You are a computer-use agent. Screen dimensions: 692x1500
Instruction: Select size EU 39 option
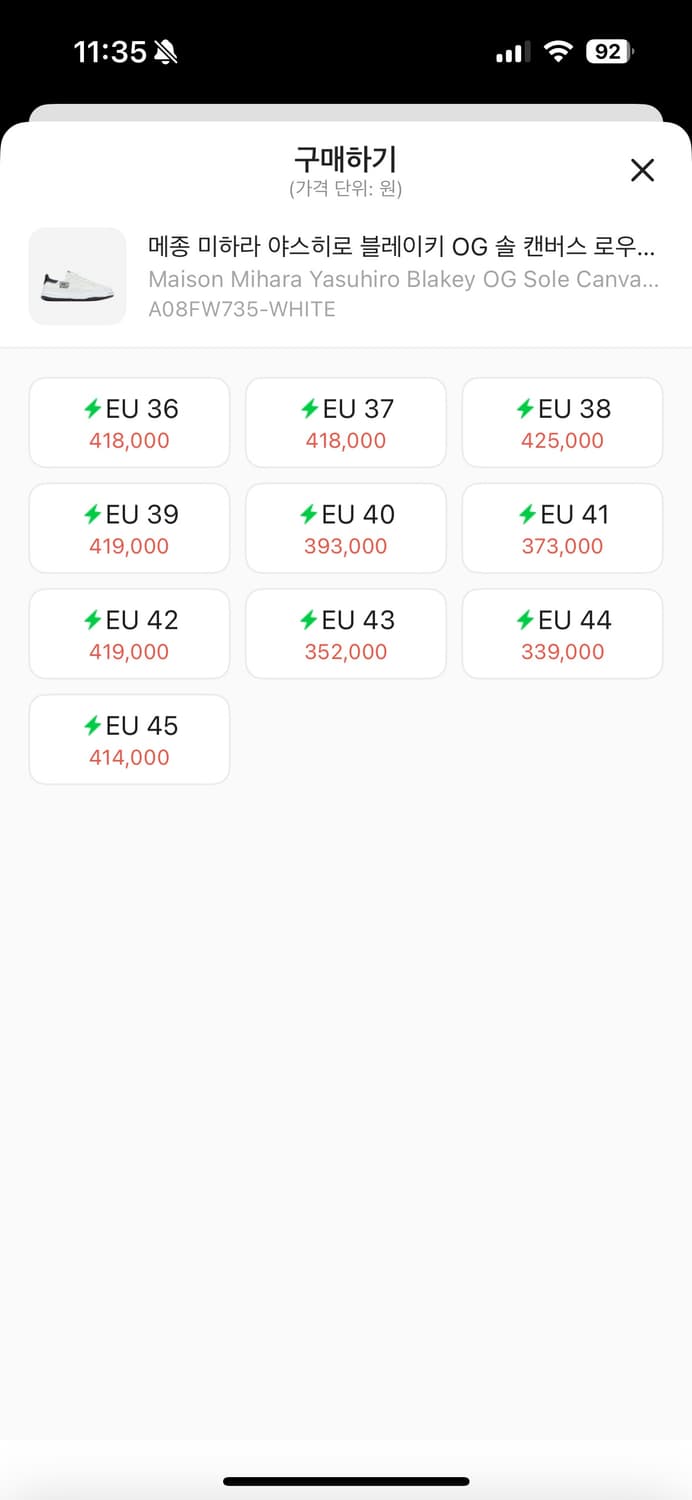(x=129, y=528)
